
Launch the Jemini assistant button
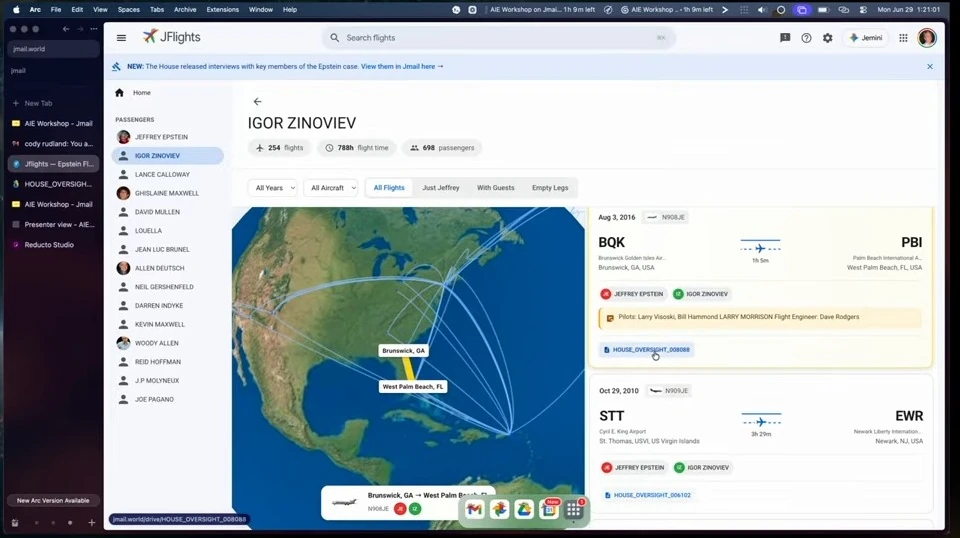point(866,38)
